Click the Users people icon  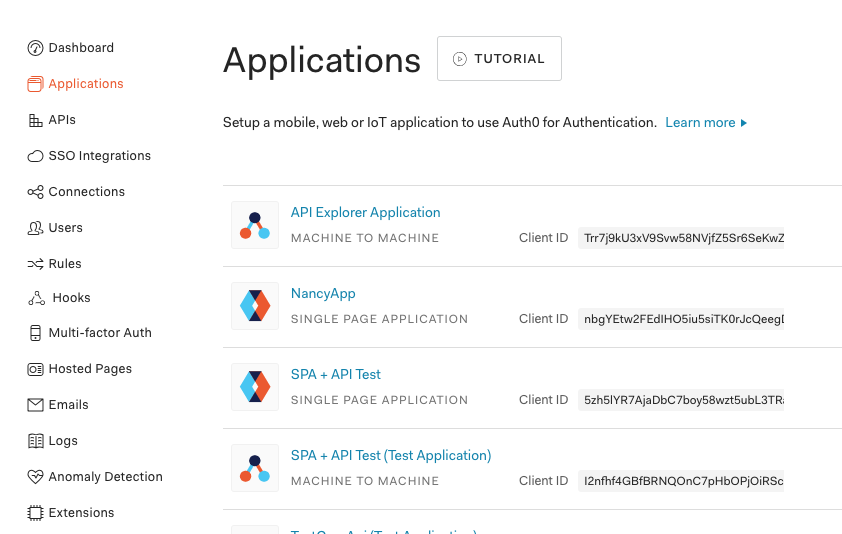(35, 228)
